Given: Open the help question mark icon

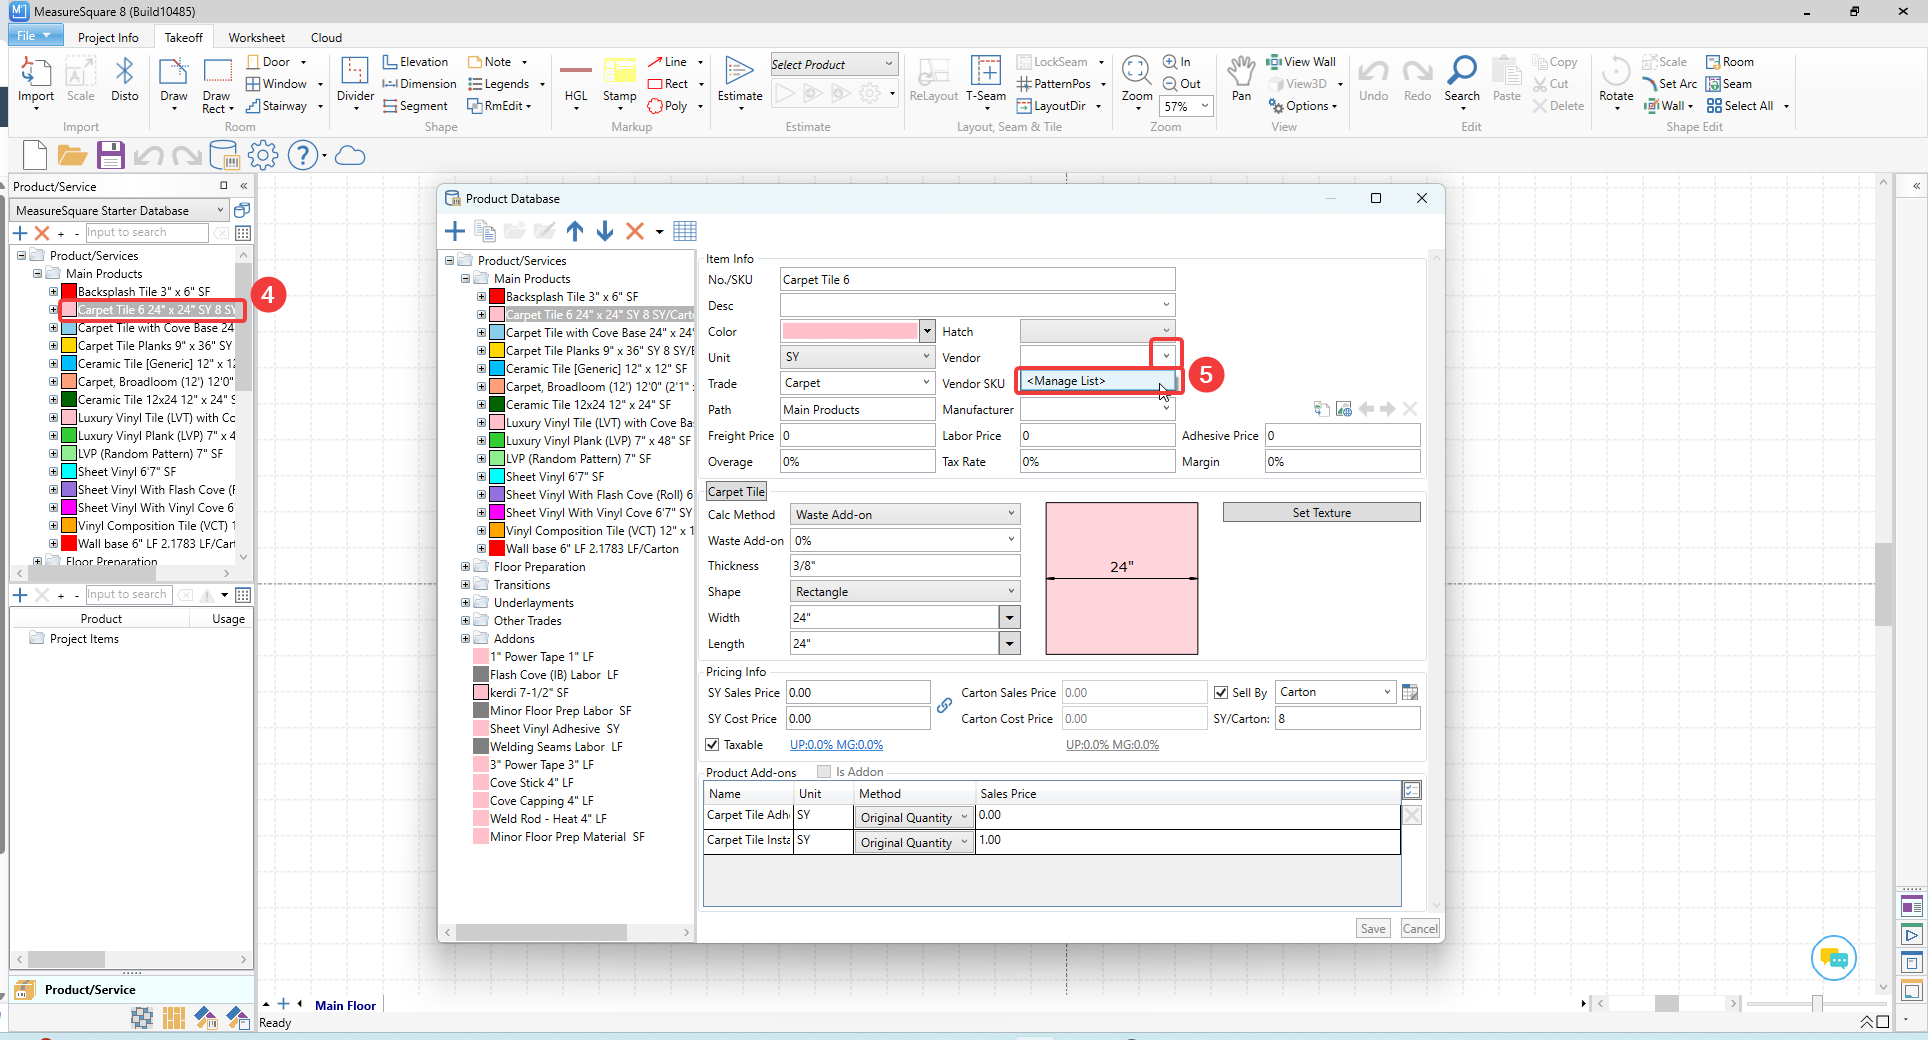Looking at the screenshot, I should pos(303,155).
